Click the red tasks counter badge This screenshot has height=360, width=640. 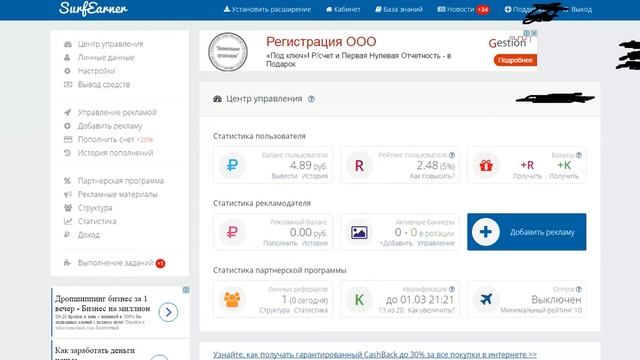tap(160, 263)
